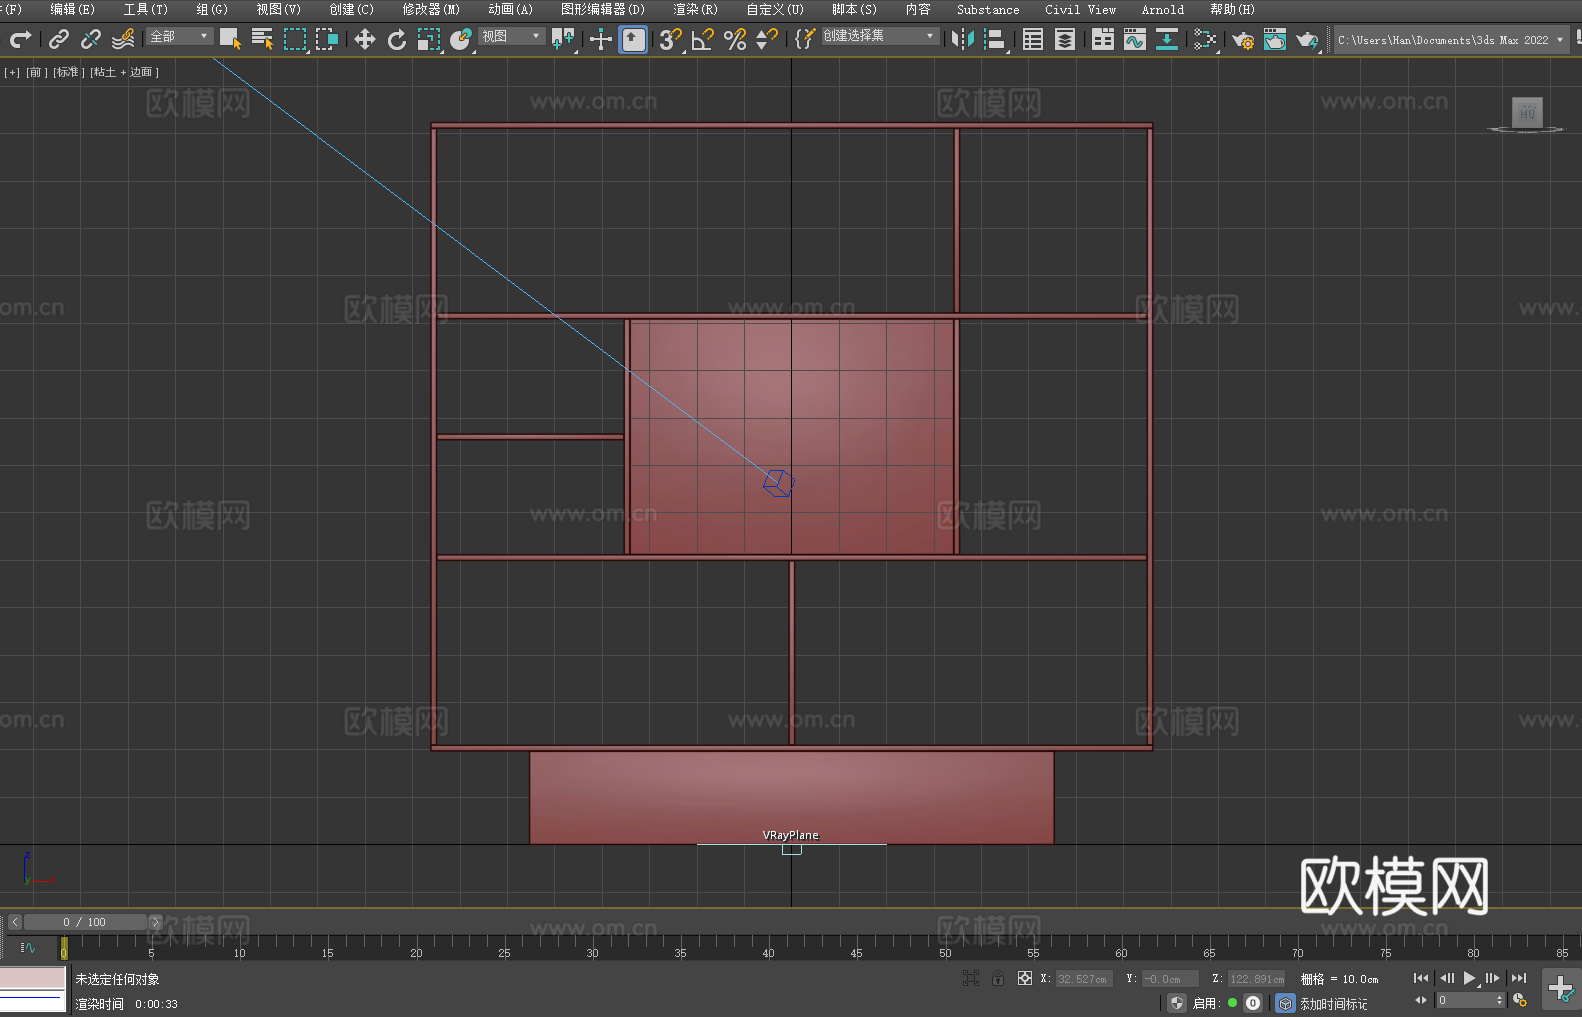Click X coordinate field 32.527cm
This screenshot has height=1017, width=1582.
tap(1084, 979)
